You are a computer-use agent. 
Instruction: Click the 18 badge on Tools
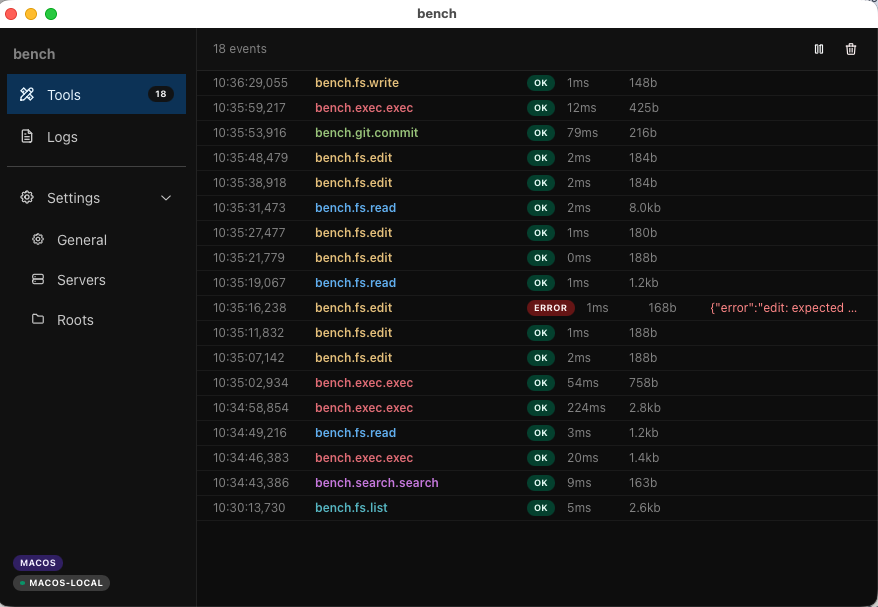[161, 94]
